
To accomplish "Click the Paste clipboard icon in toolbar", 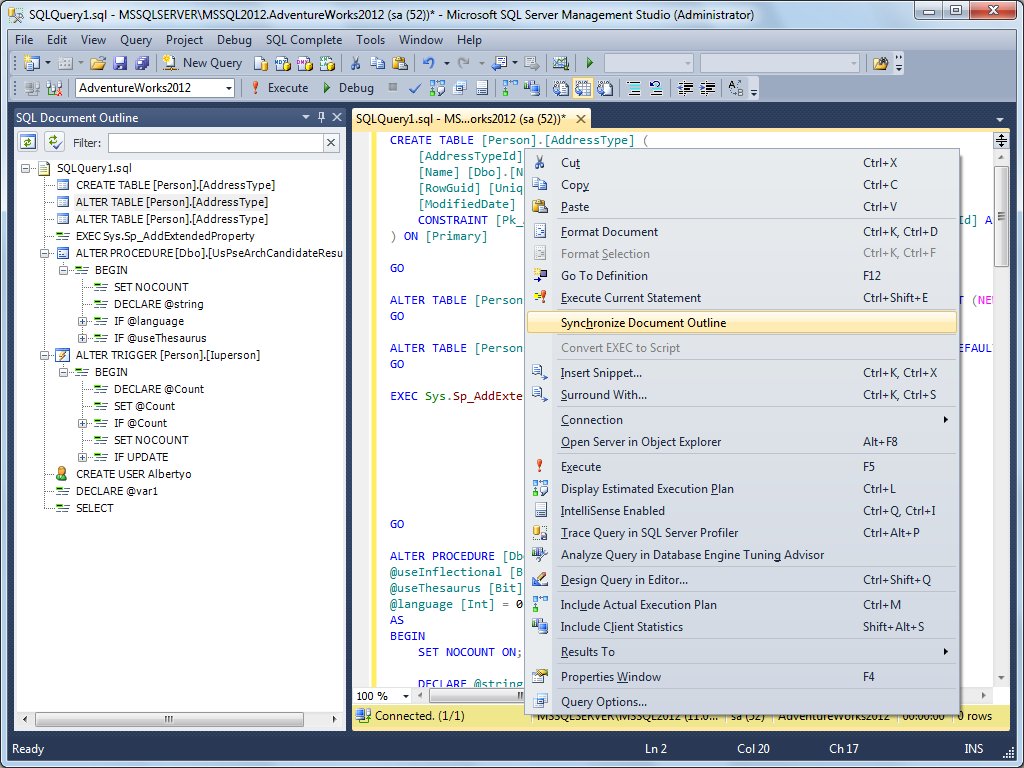I will pyautogui.click(x=400, y=63).
